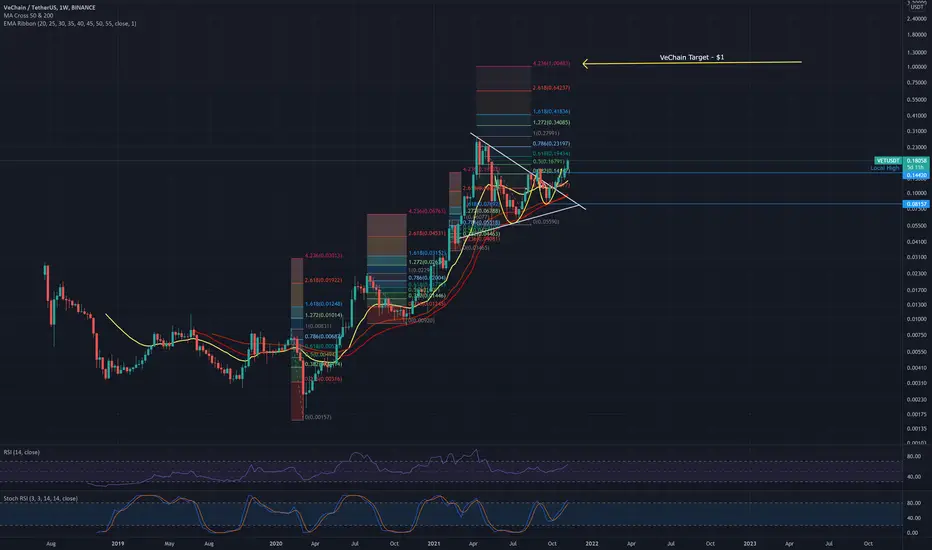Screen dimensions: 932x550
Task: Select Fibonacci level 2.618(0.01922)
Action: point(323,280)
